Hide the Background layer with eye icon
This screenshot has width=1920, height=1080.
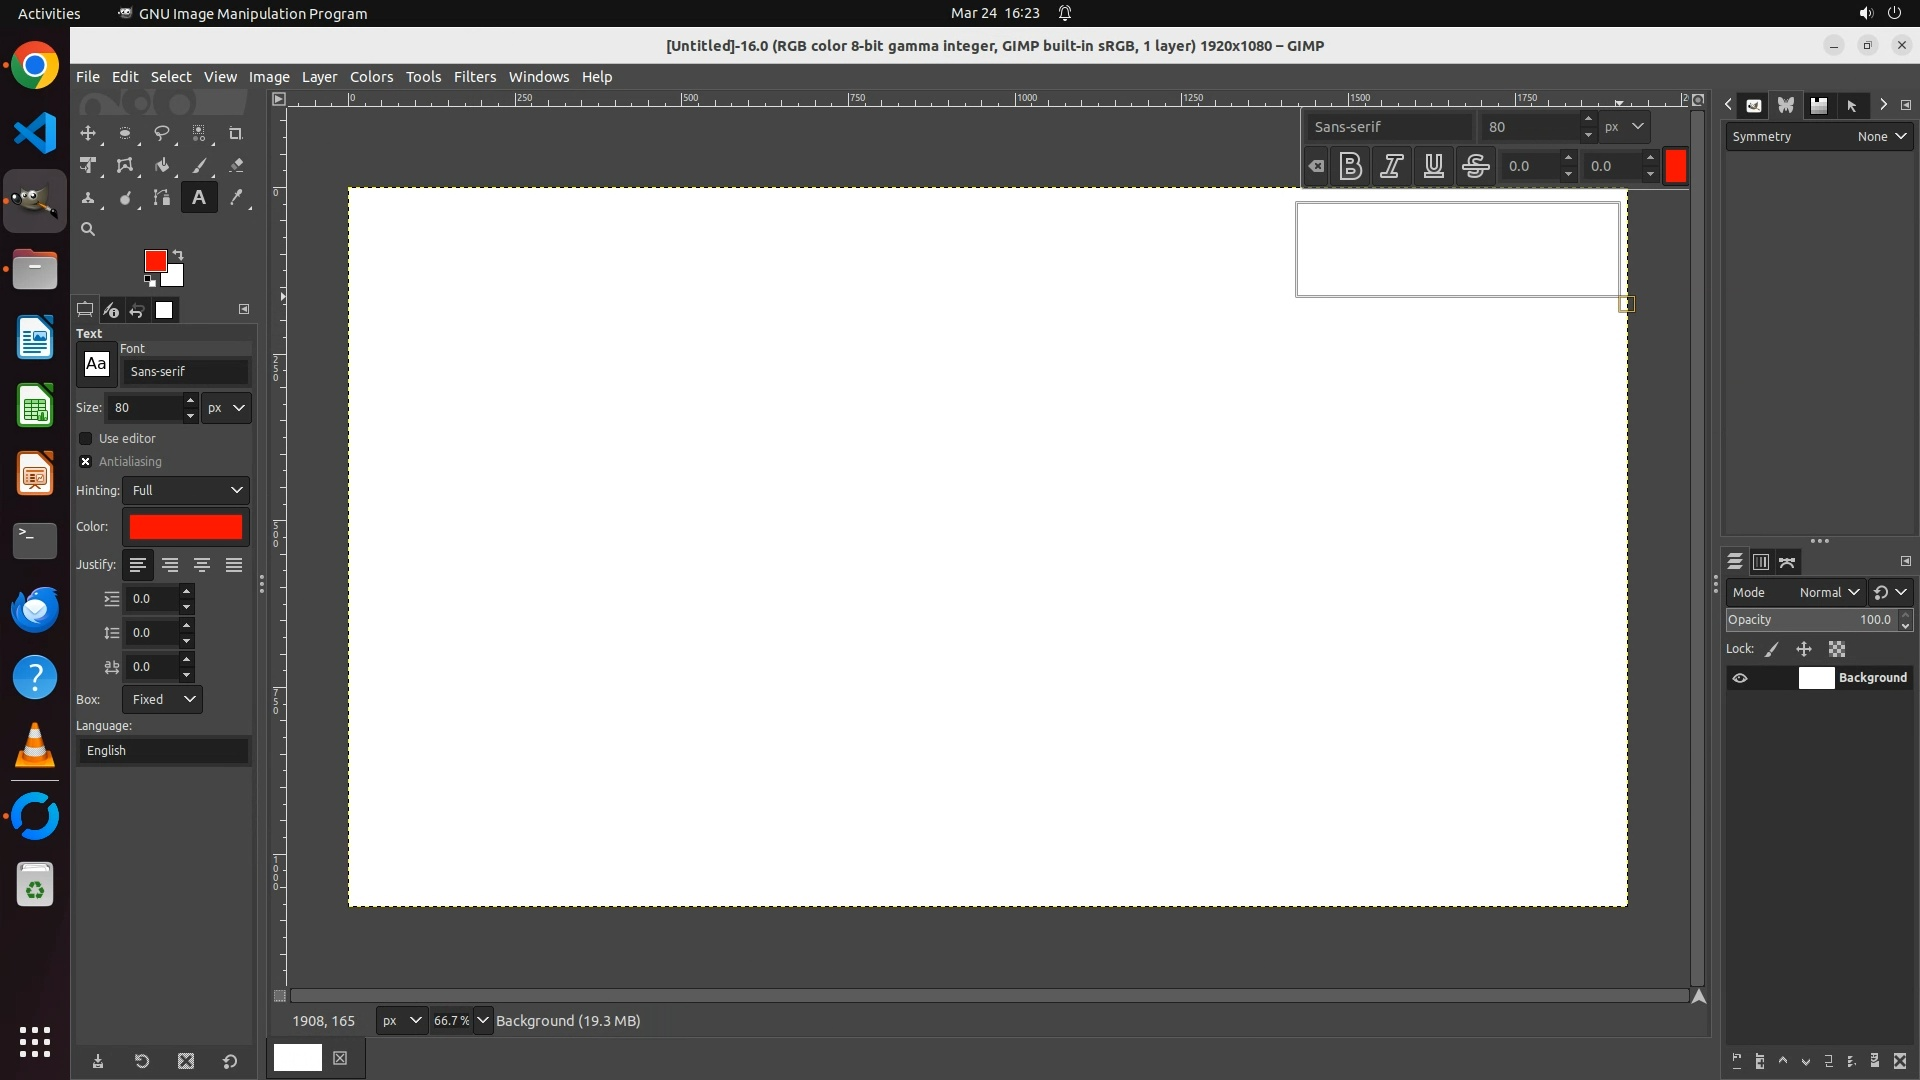pyautogui.click(x=1740, y=678)
